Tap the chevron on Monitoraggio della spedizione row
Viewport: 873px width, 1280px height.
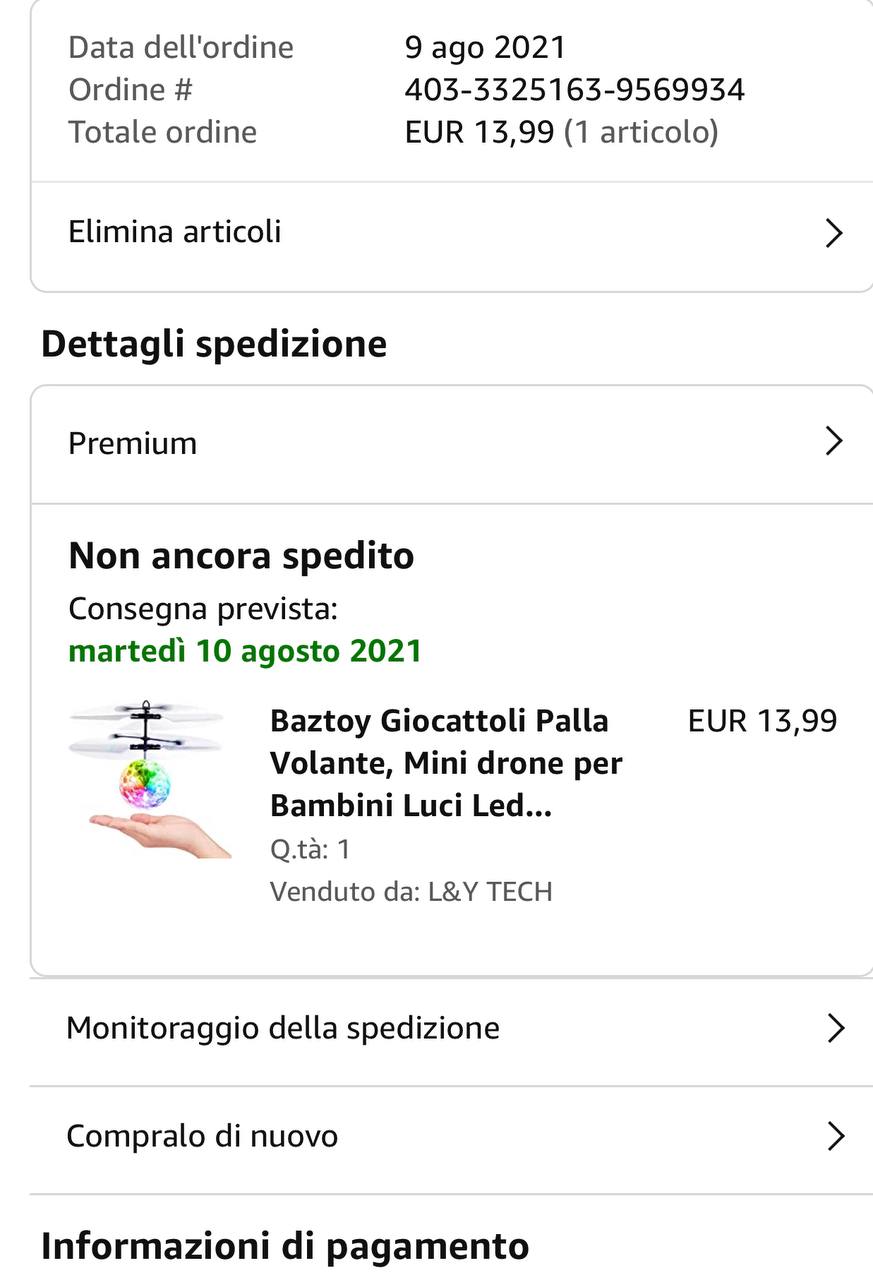tap(835, 1028)
